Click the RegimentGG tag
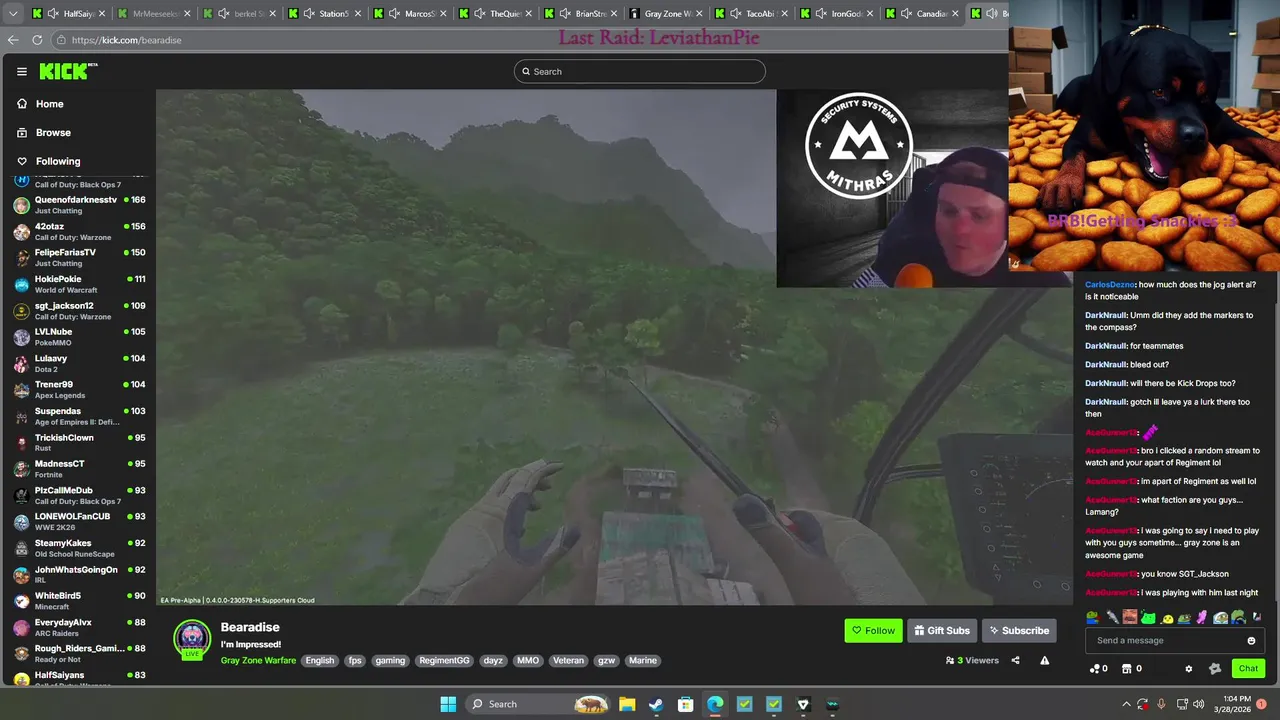 tap(444, 661)
